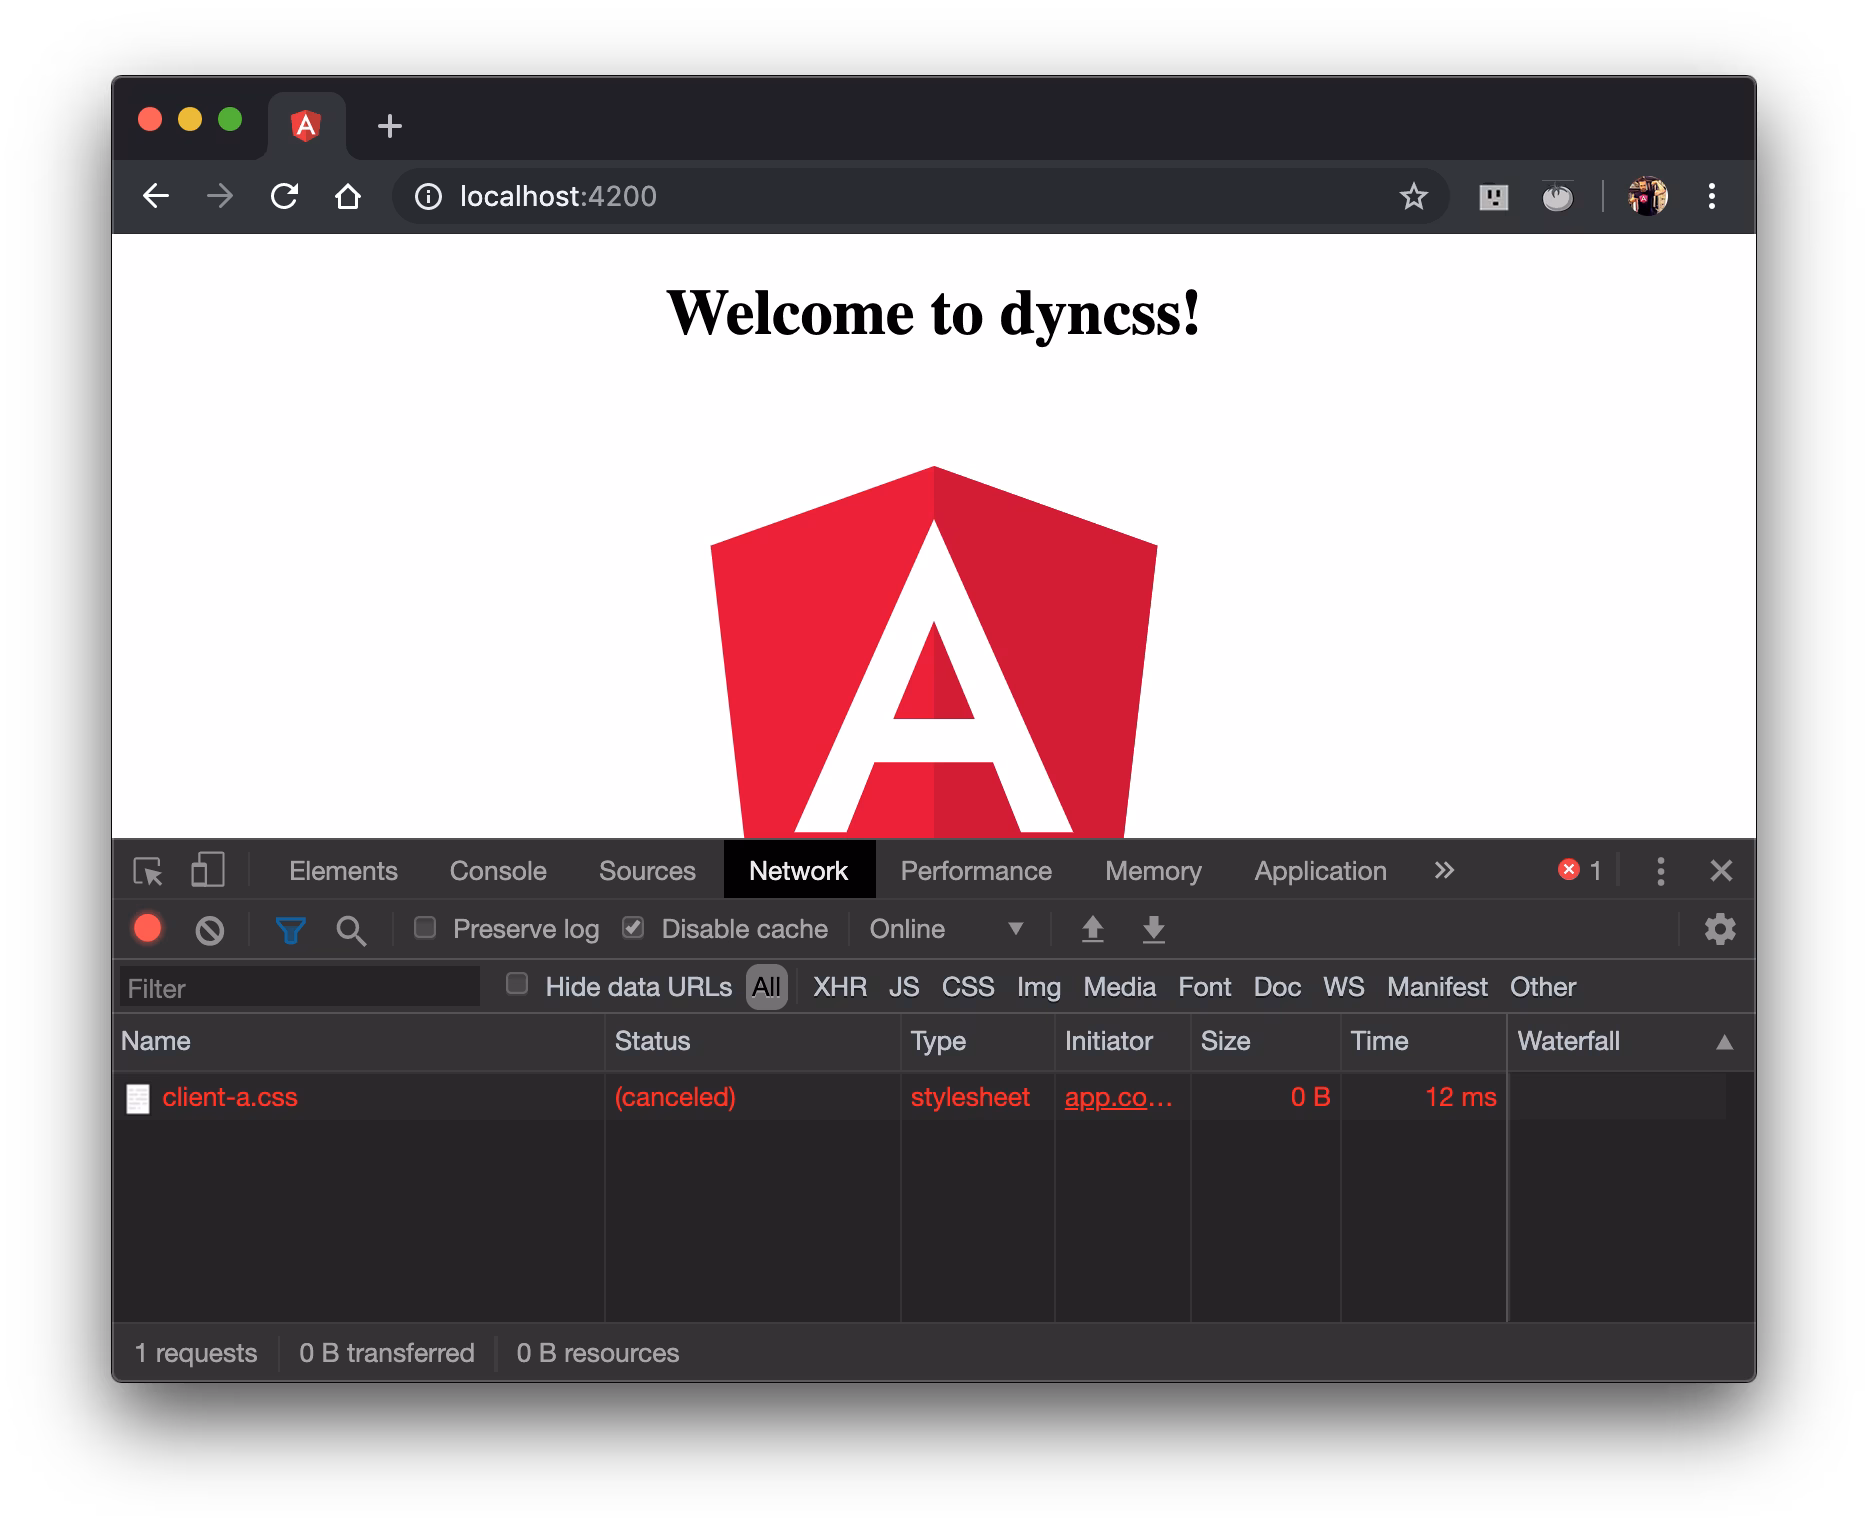Image resolution: width=1868 pixels, height=1530 pixels.
Task: Activate the inspect element picker
Action: 148,871
